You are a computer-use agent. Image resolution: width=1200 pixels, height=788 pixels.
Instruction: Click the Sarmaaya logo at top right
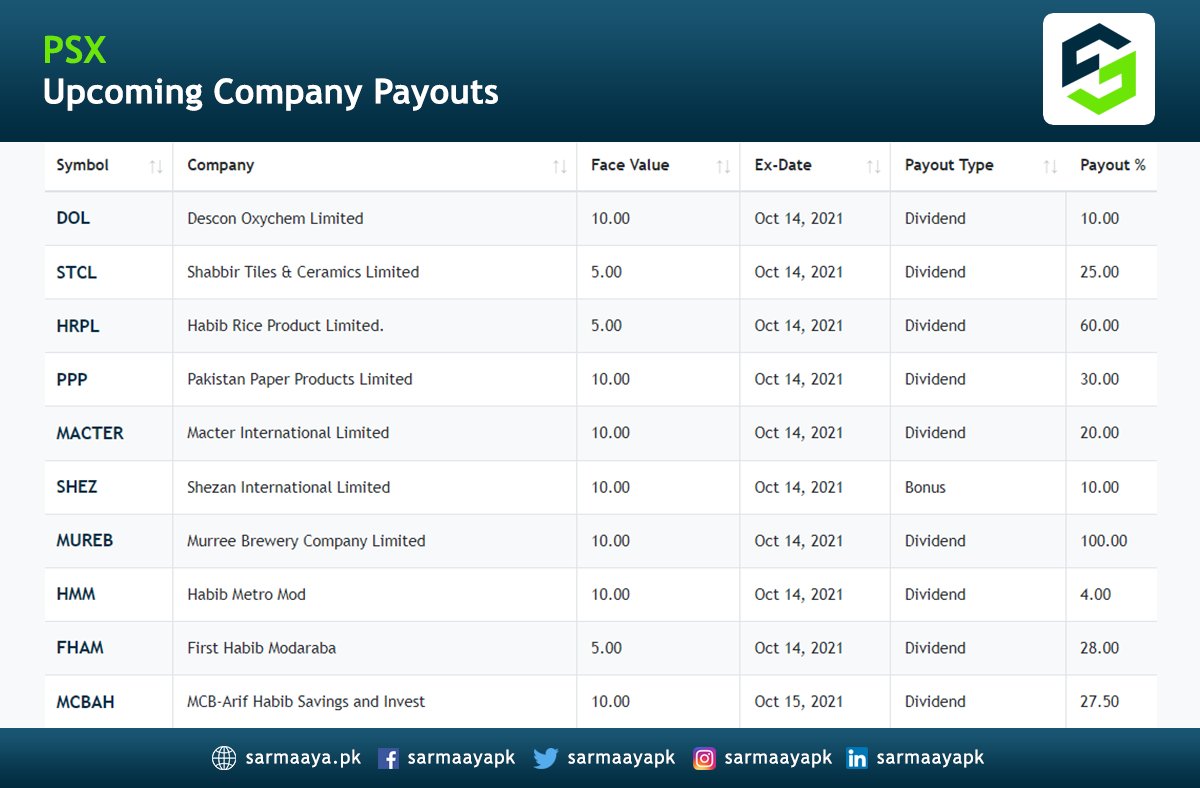[x=1098, y=69]
